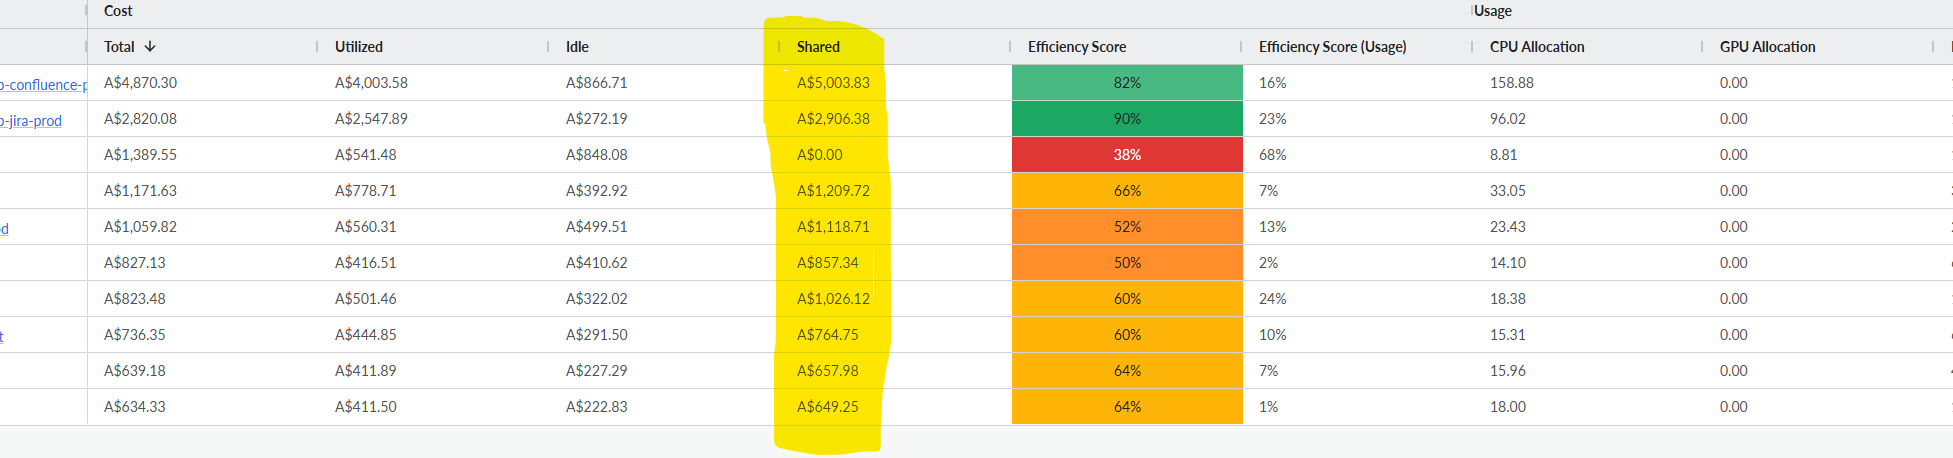Viewport: 1953px width, 458px height.
Task: Click the orange 52% efficiency score cell
Action: 1127,227
